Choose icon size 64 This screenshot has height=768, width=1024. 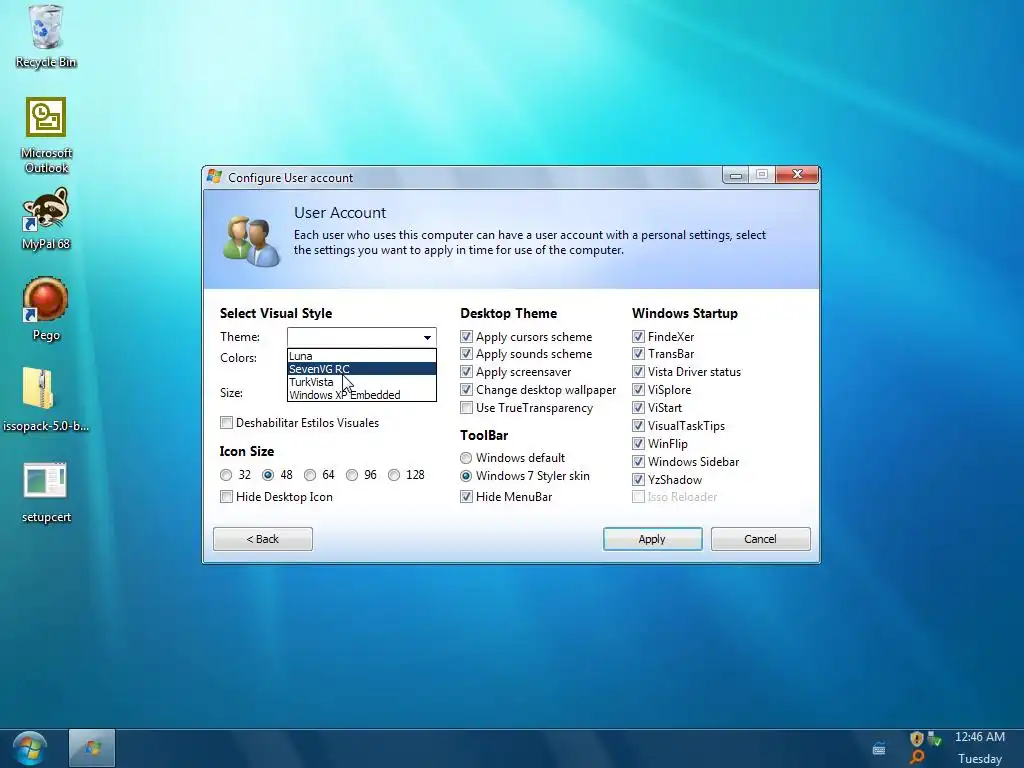[310, 475]
